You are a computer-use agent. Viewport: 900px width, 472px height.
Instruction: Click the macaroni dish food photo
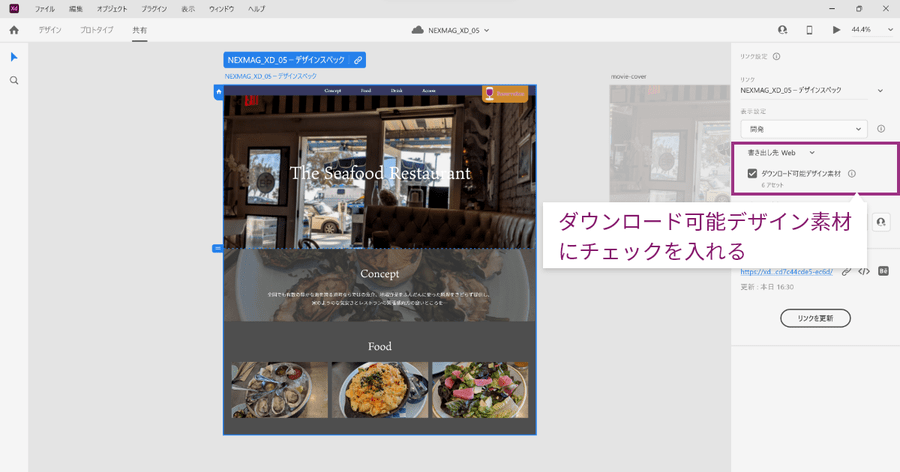pos(380,390)
